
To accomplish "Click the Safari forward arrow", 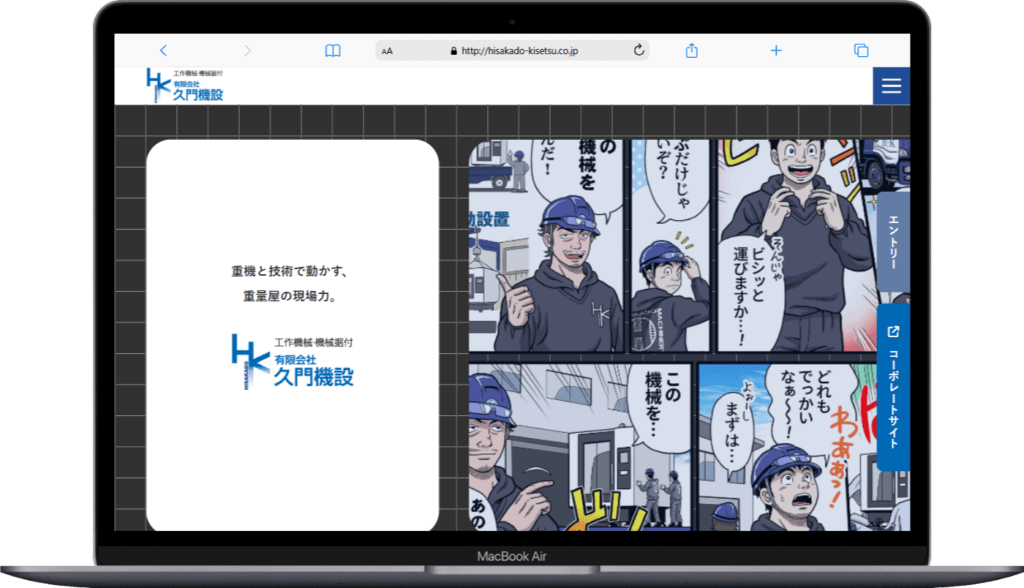I will coord(247,50).
